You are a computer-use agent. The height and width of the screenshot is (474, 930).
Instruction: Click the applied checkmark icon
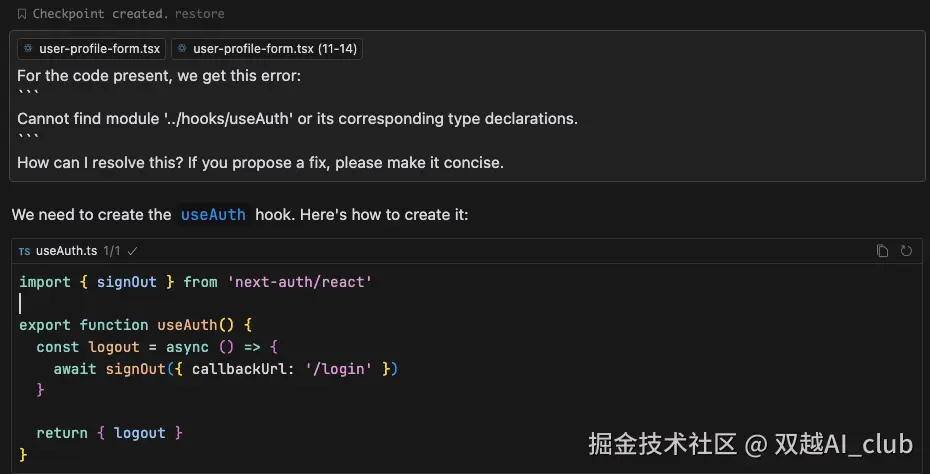[133, 251]
